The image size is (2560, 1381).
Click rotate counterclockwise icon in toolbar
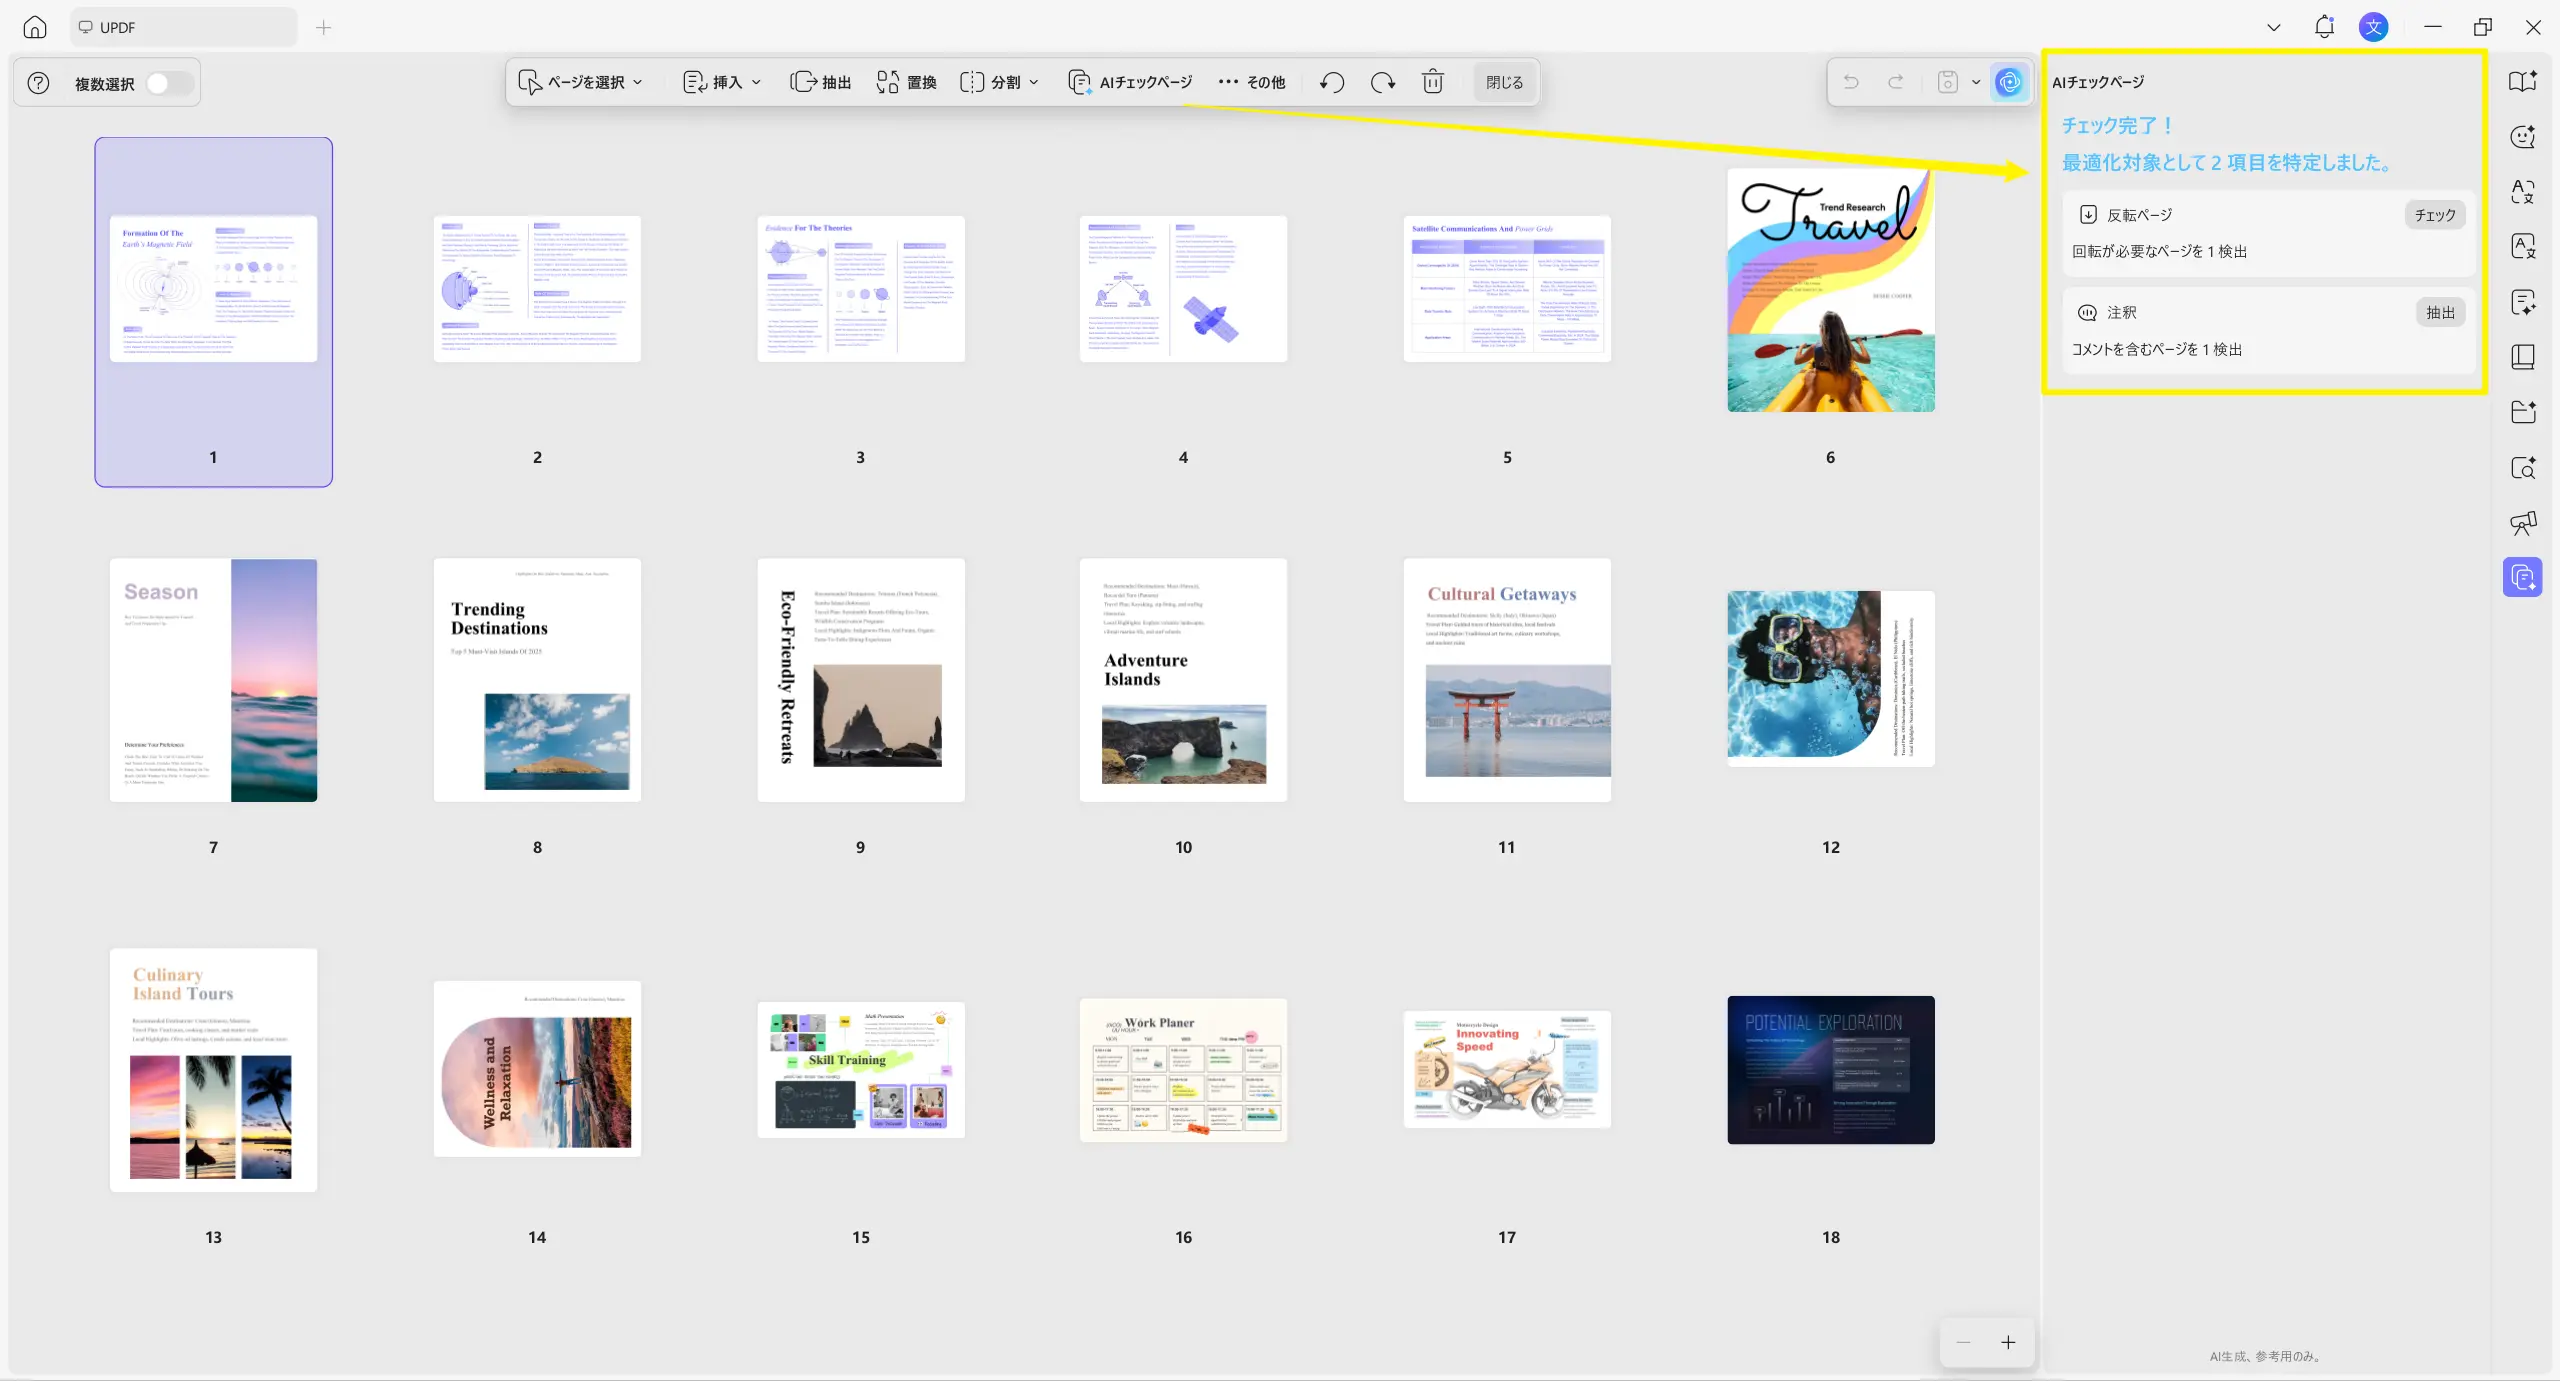tap(1331, 82)
